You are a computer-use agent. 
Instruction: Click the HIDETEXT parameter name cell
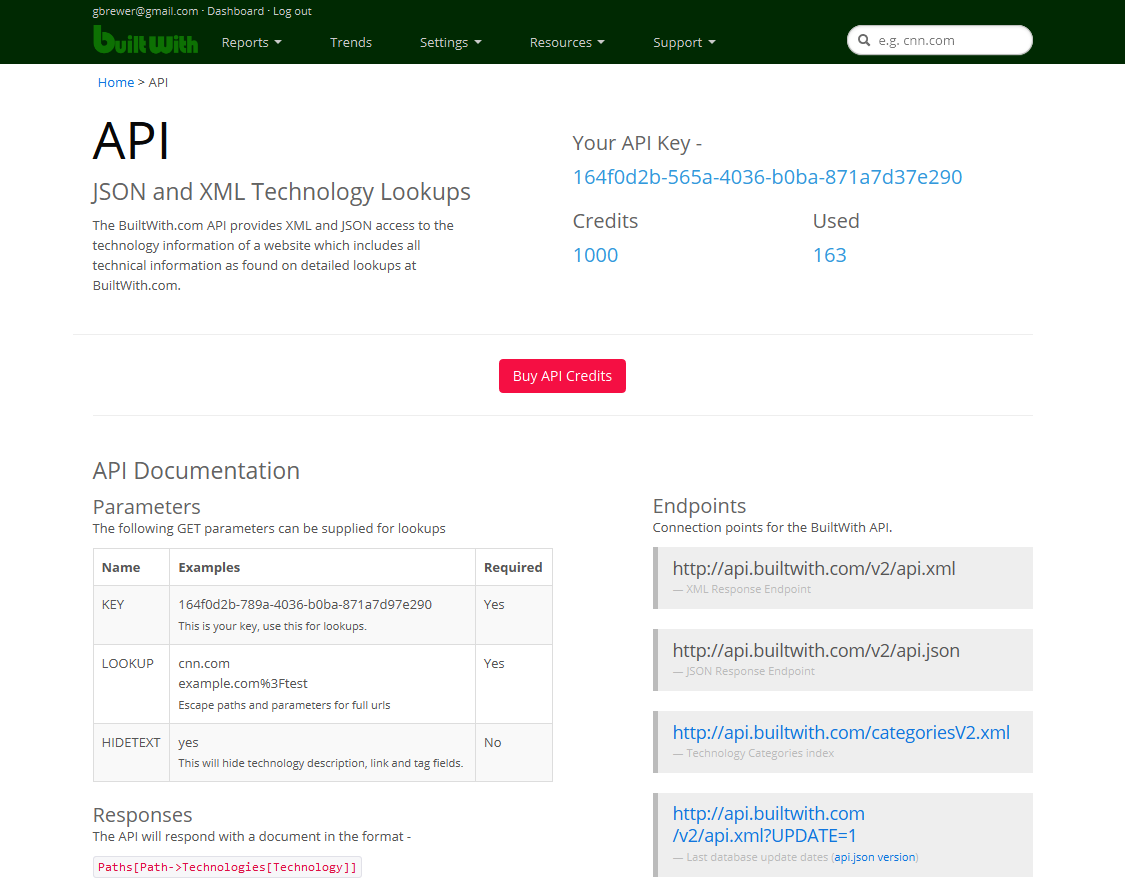(131, 752)
